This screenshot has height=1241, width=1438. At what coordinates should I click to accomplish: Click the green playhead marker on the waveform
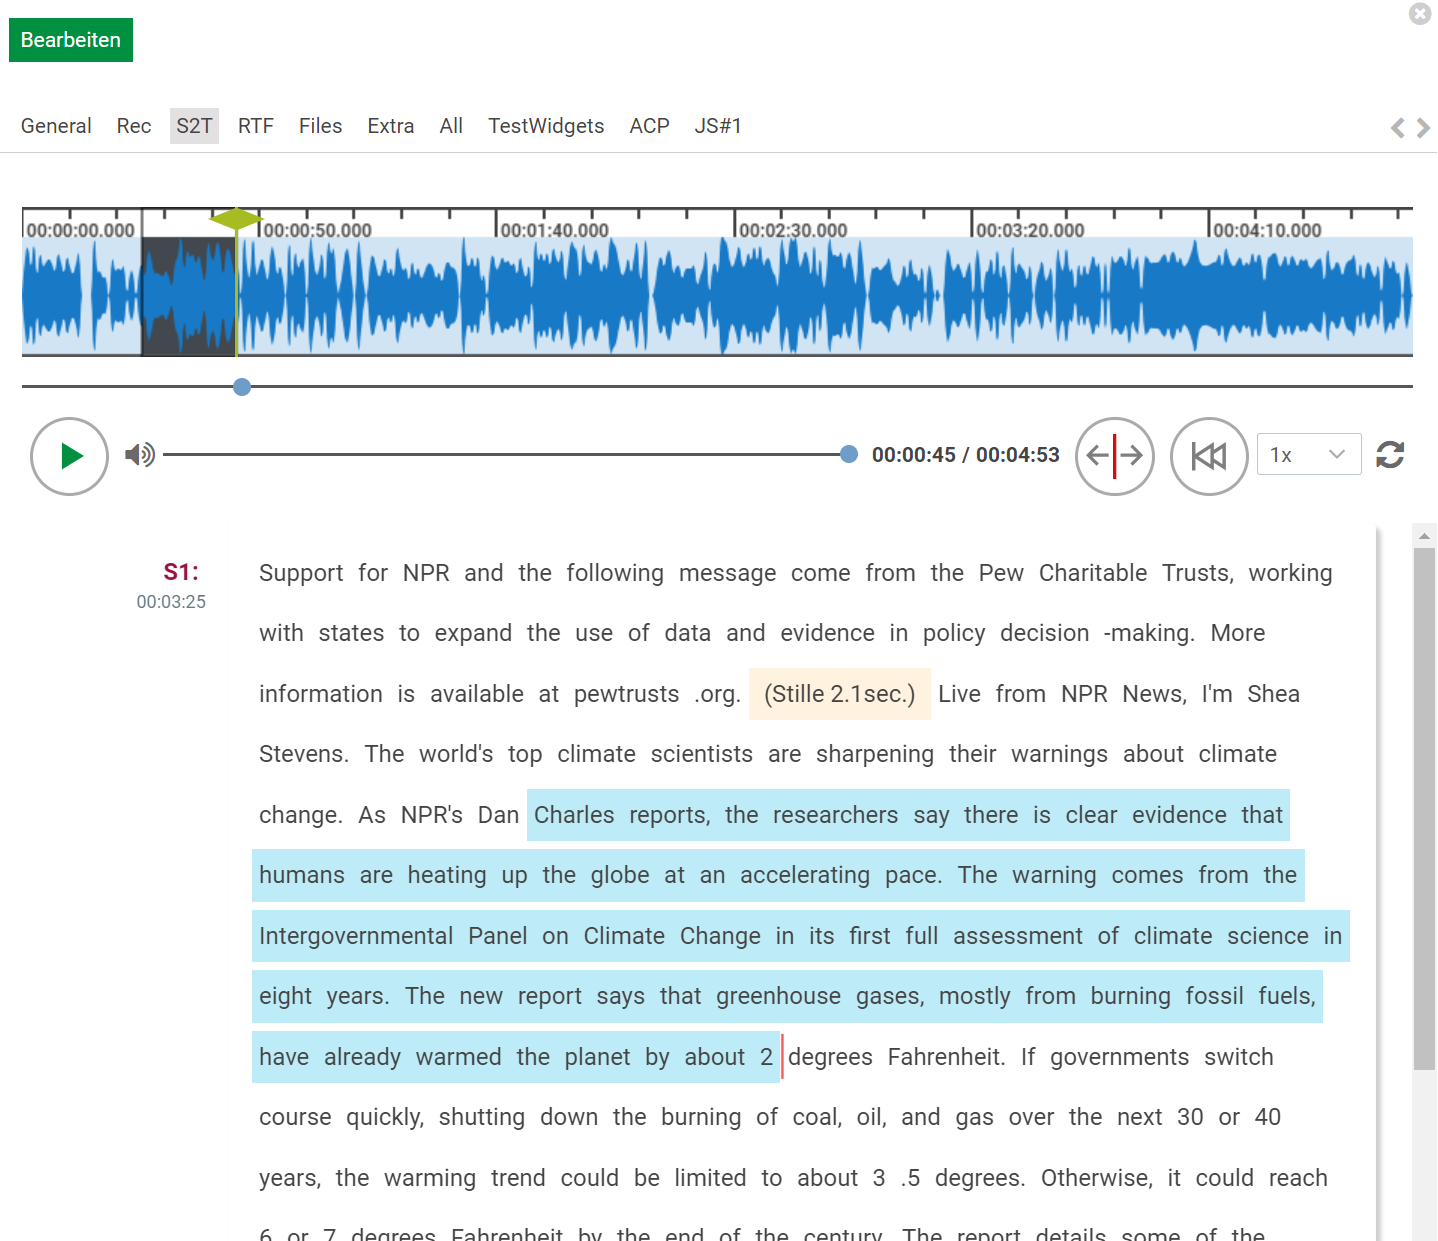click(236, 219)
